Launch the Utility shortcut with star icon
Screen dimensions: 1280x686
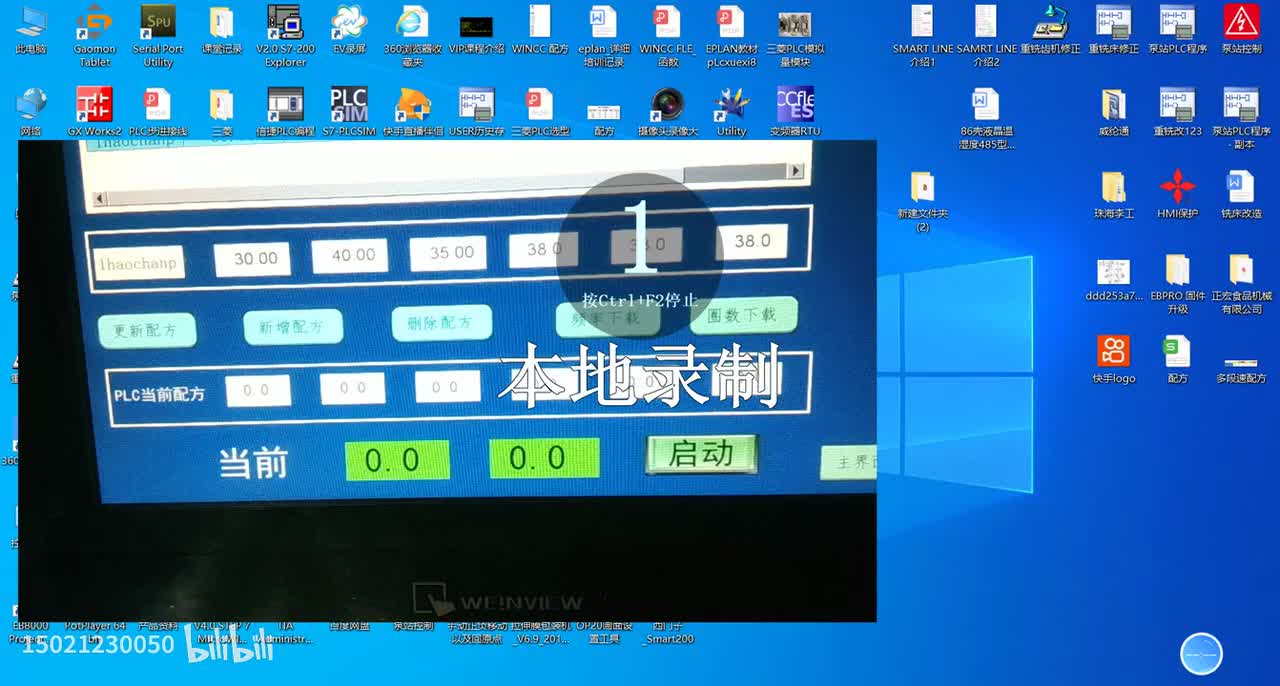(x=731, y=111)
